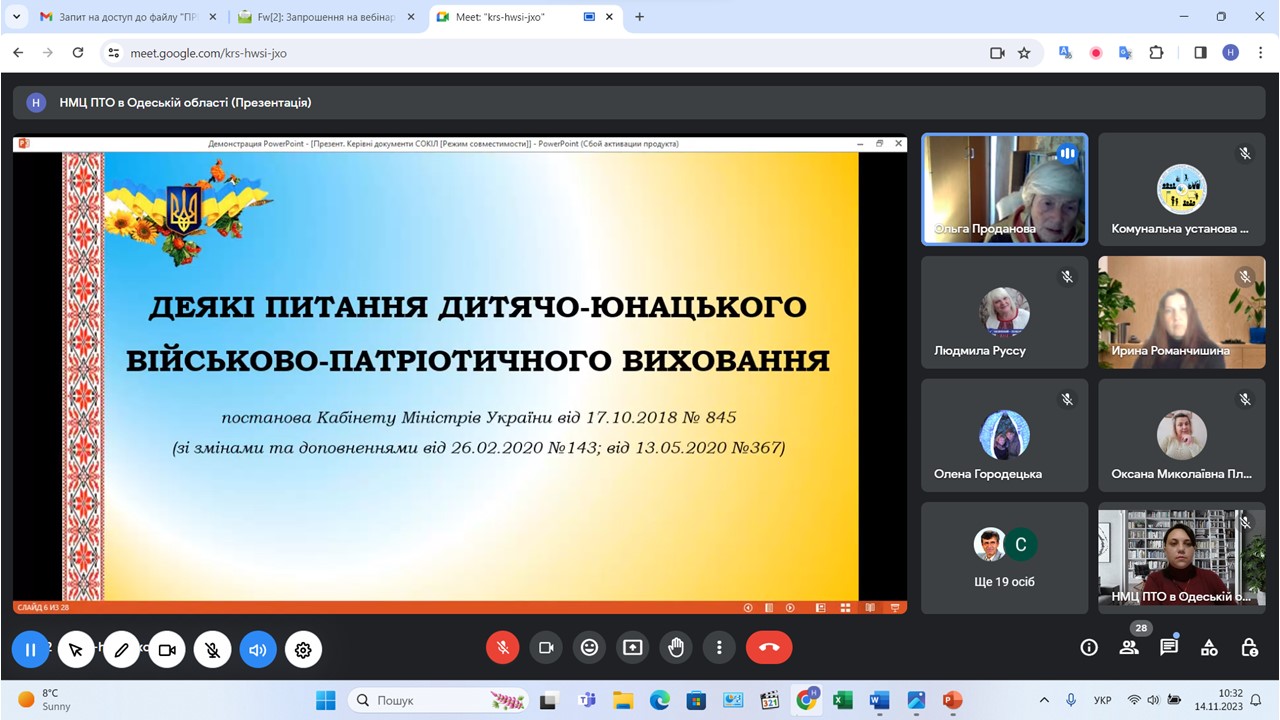1280x720 pixels.
Task: Switch to the Gmail file access request tab
Action: [x=125, y=17]
